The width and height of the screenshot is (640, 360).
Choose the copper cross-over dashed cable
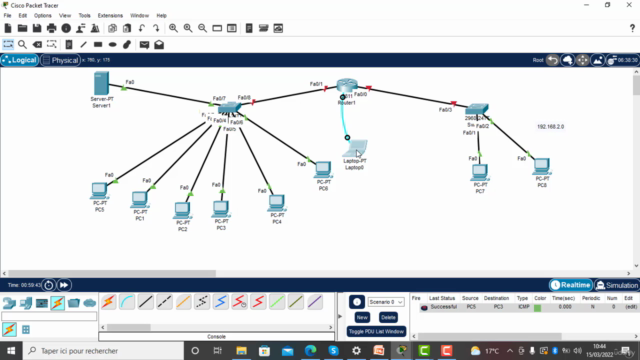point(164,302)
